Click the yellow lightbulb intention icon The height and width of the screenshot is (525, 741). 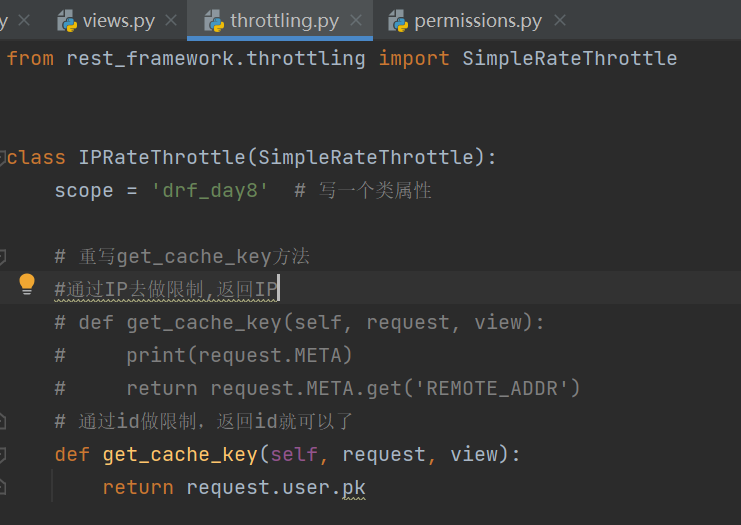click(27, 286)
